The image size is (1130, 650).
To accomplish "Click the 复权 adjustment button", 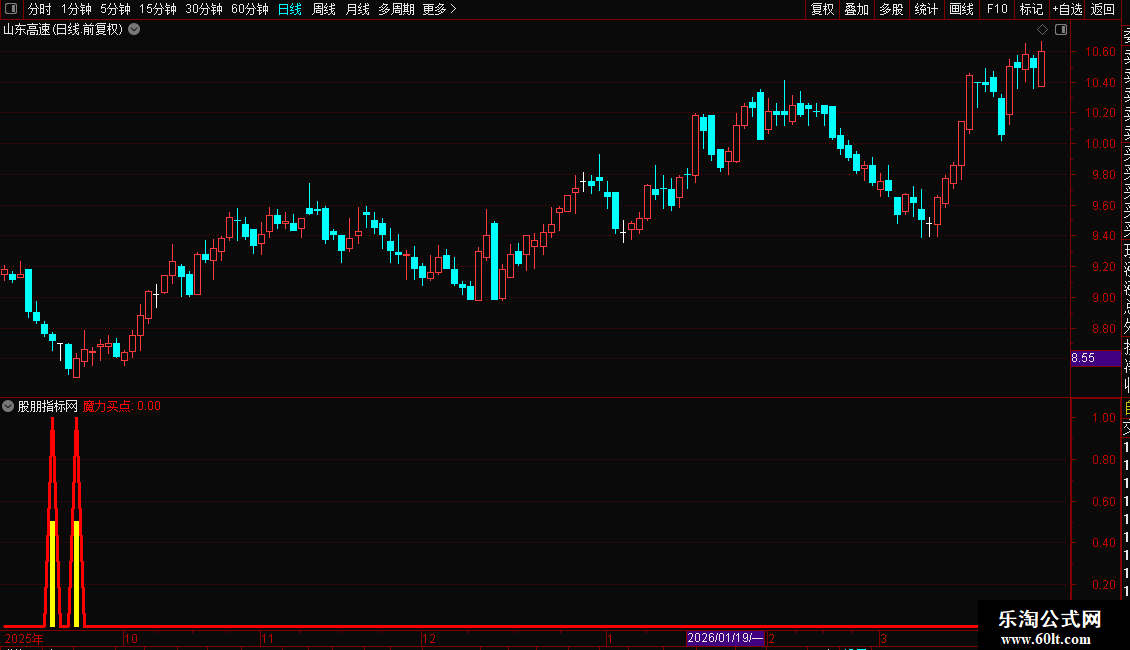I will coord(822,9).
